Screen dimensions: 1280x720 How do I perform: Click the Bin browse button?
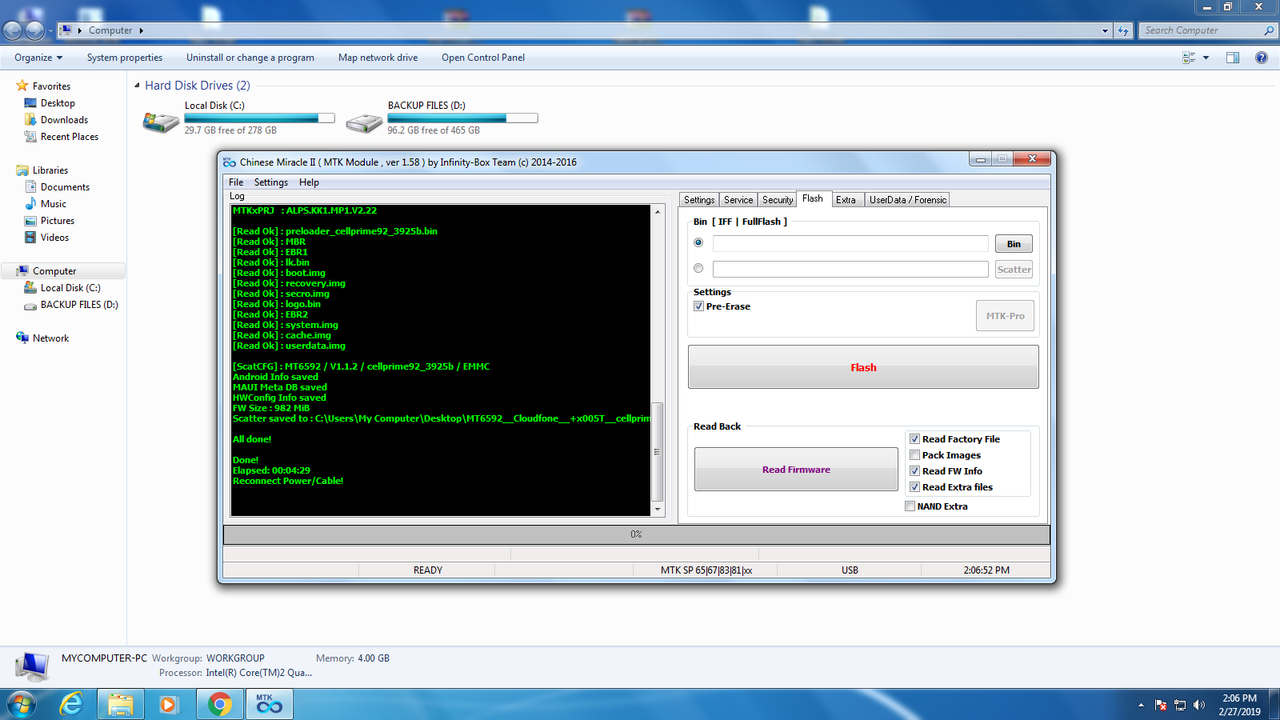click(x=1014, y=244)
